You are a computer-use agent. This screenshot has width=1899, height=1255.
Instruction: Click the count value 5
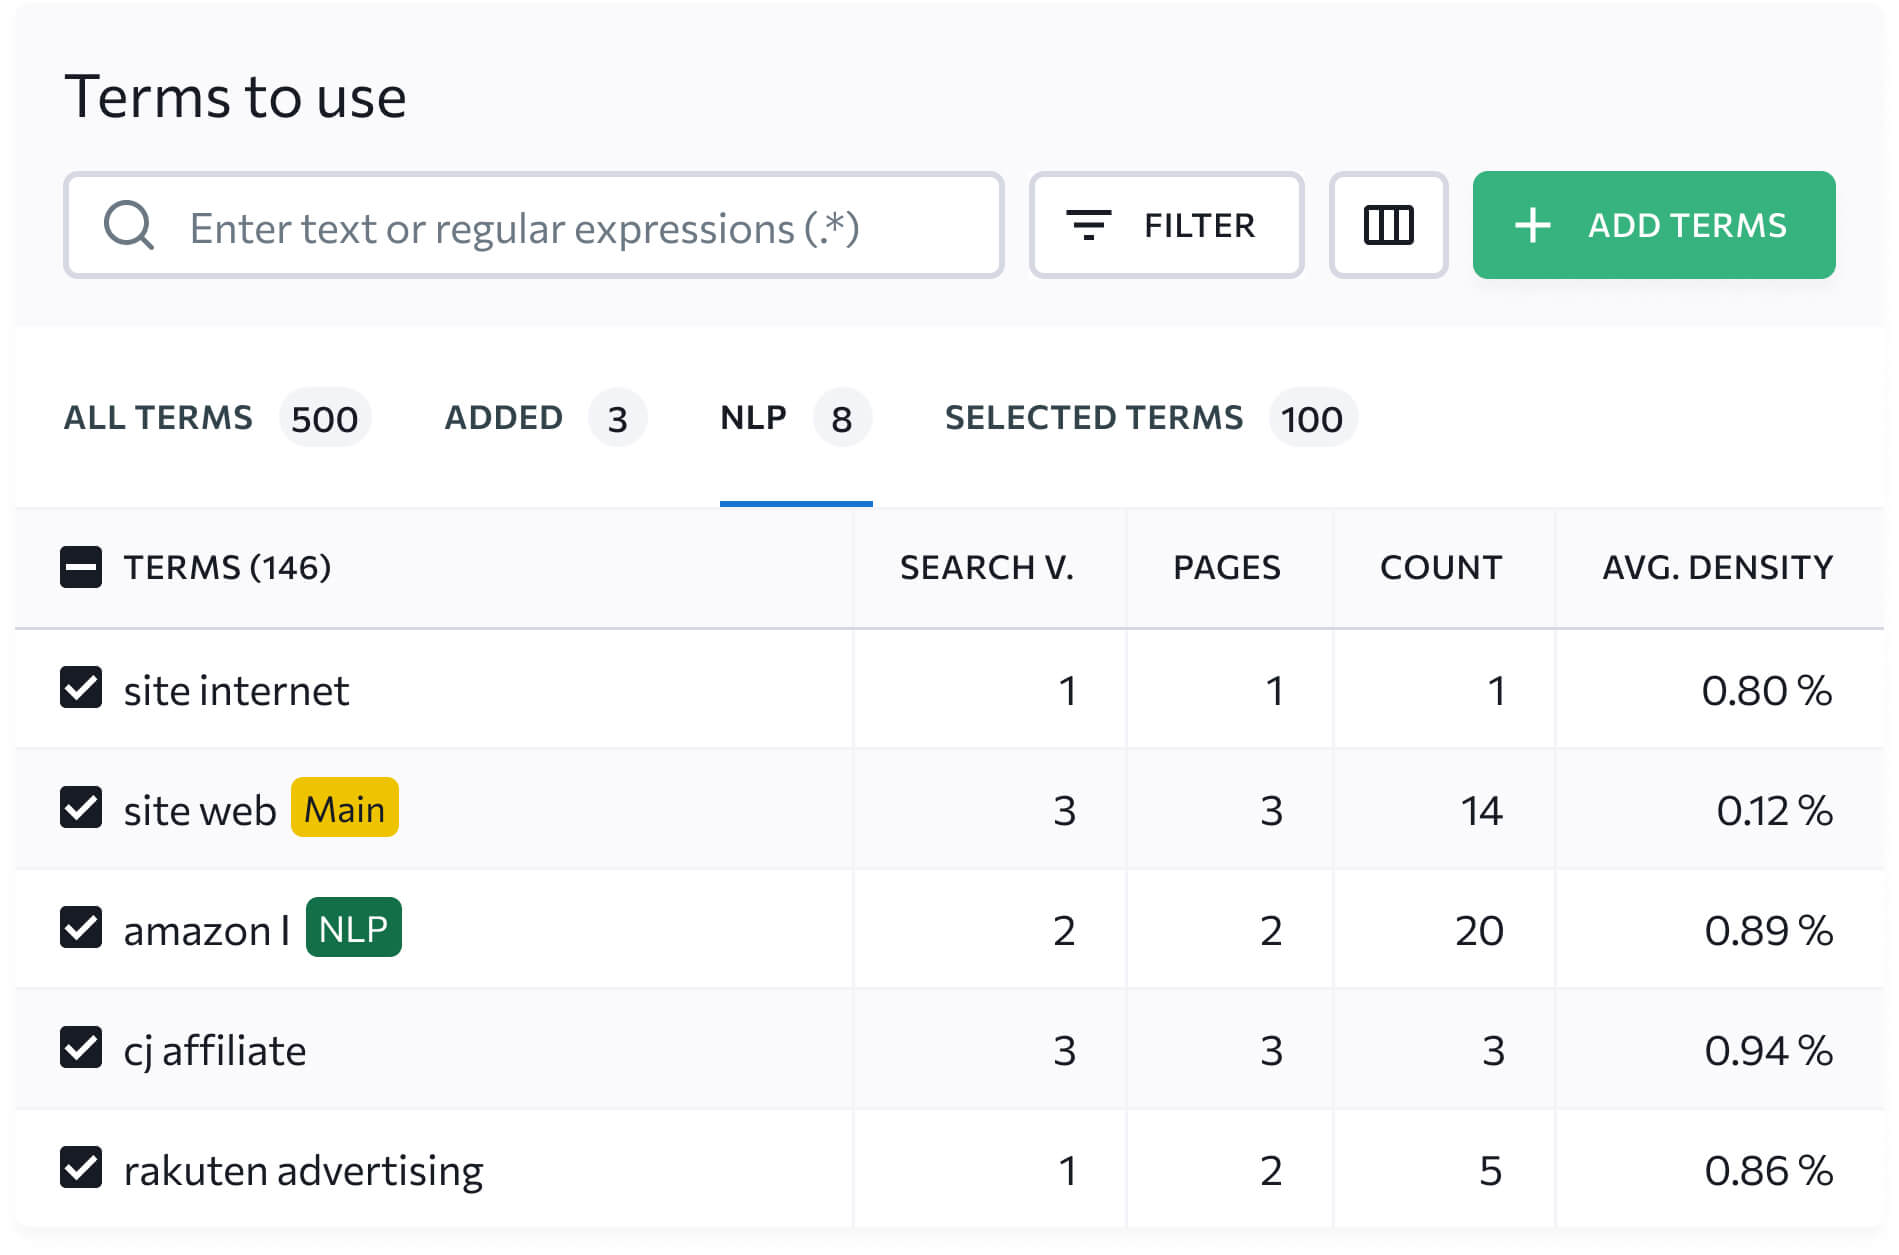[x=1491, y=1170]
